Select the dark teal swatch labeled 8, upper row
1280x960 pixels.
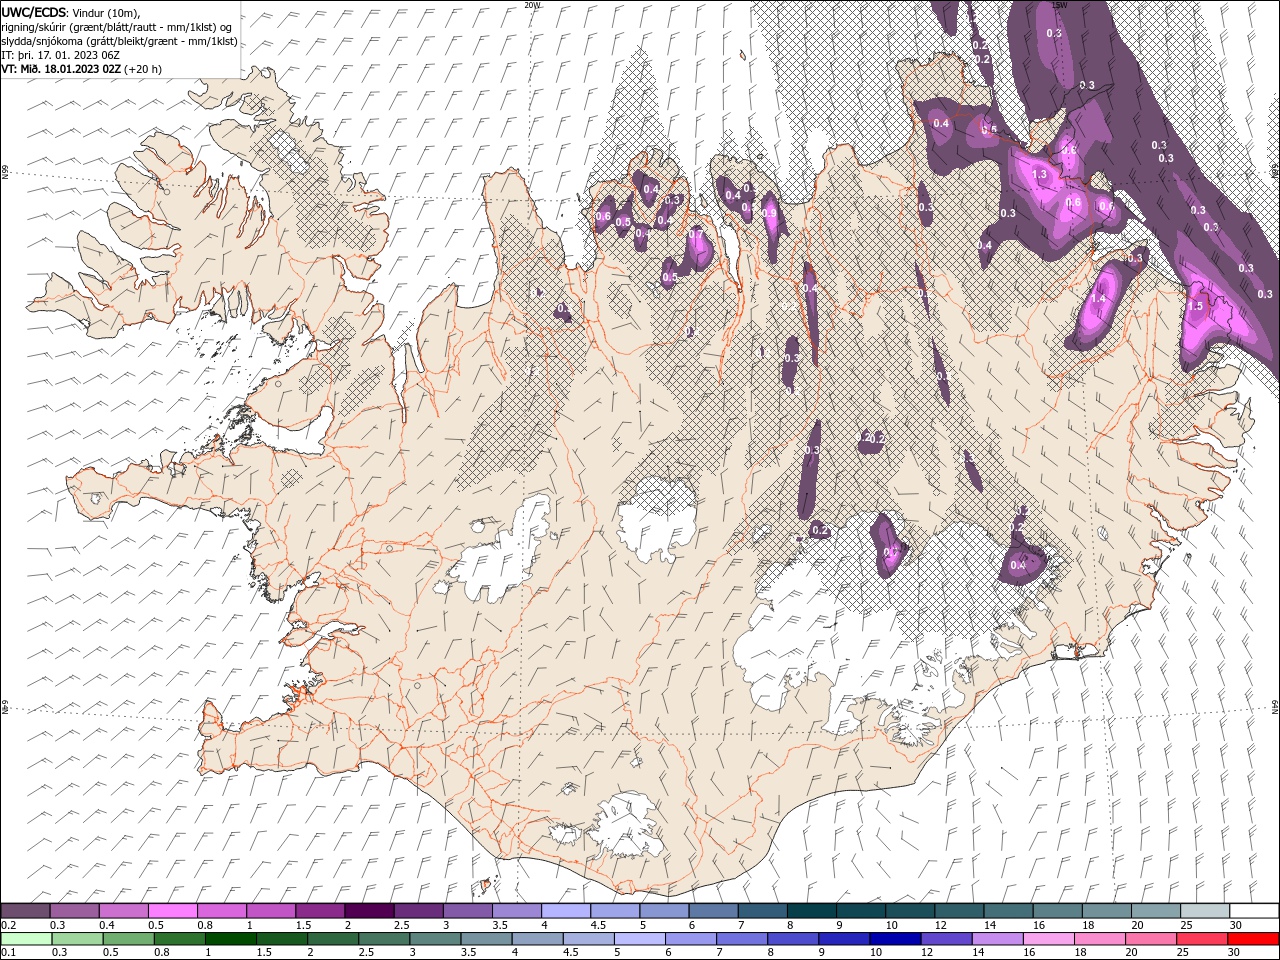pyautogui.click(x=810, y=911)
